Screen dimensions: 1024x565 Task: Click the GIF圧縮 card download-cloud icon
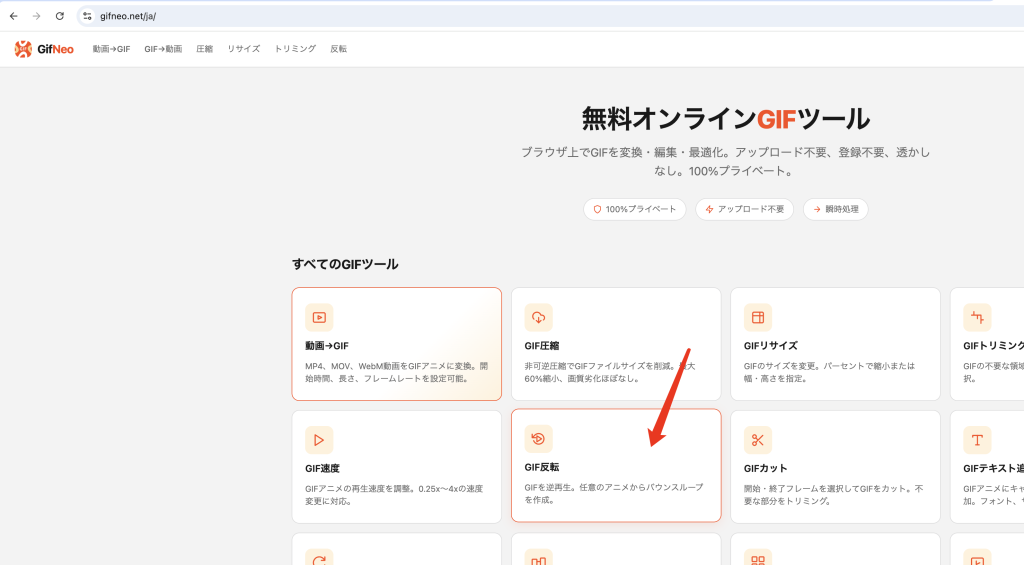point(539,317)
